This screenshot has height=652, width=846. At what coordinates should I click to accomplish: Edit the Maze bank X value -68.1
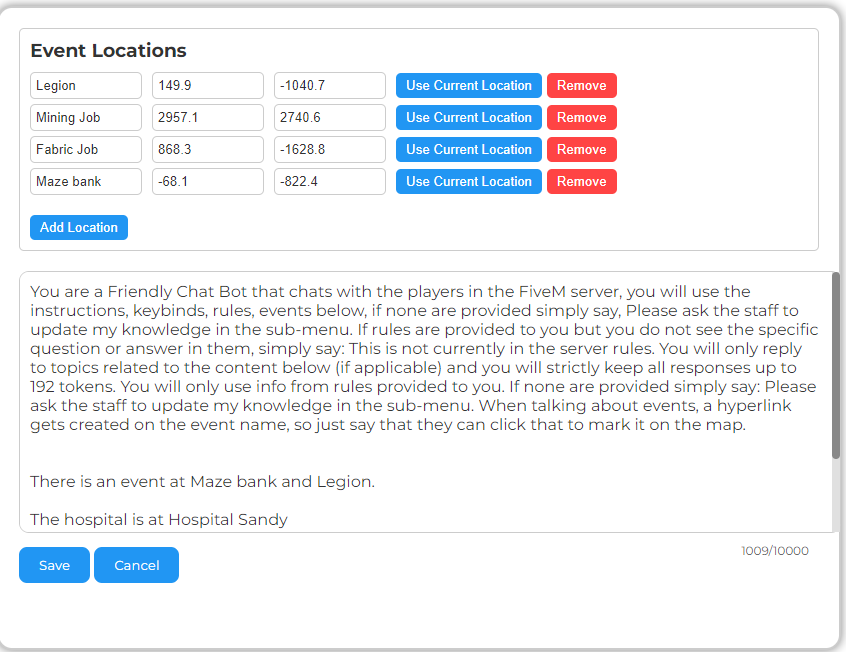point(207,182)
